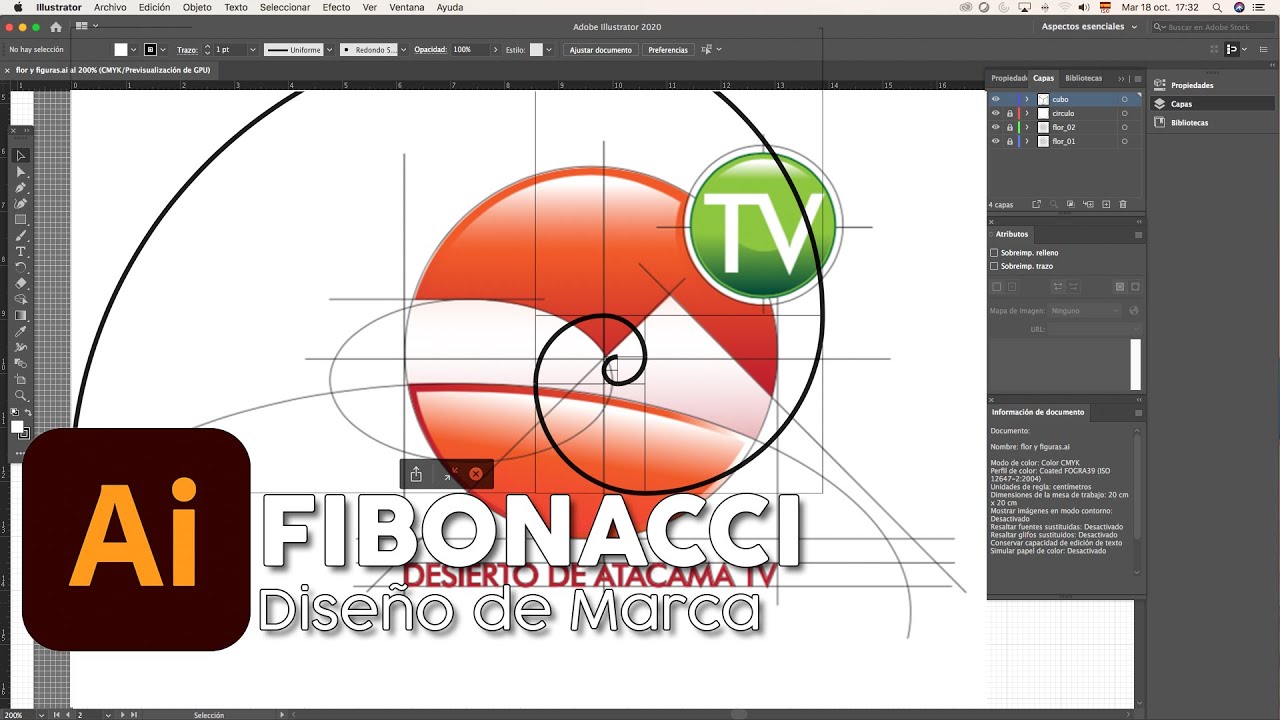Select the Rotate tool

tap(21, 267)
